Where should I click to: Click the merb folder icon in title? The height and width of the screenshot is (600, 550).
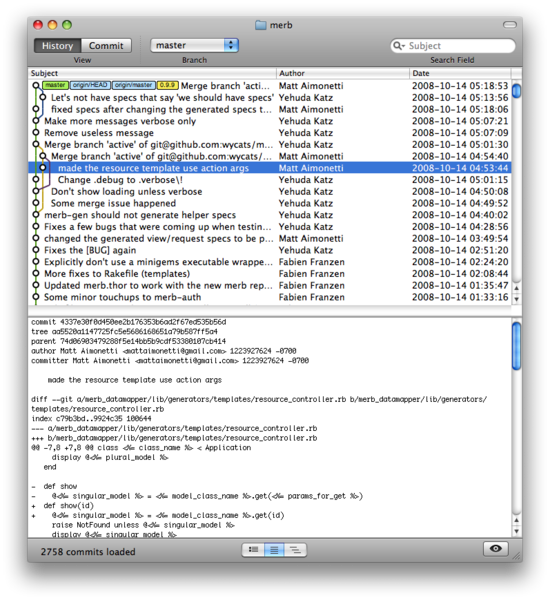coord(261,25)
